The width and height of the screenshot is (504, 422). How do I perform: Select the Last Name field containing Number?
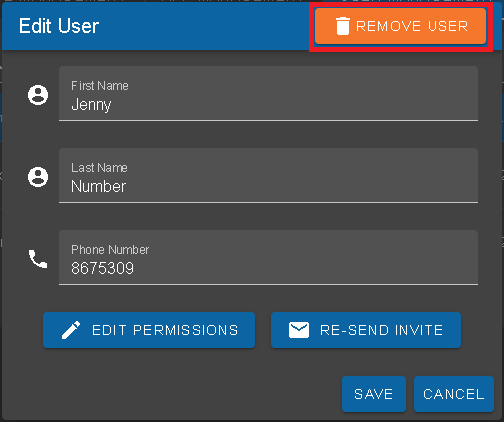tap(268, 176)
